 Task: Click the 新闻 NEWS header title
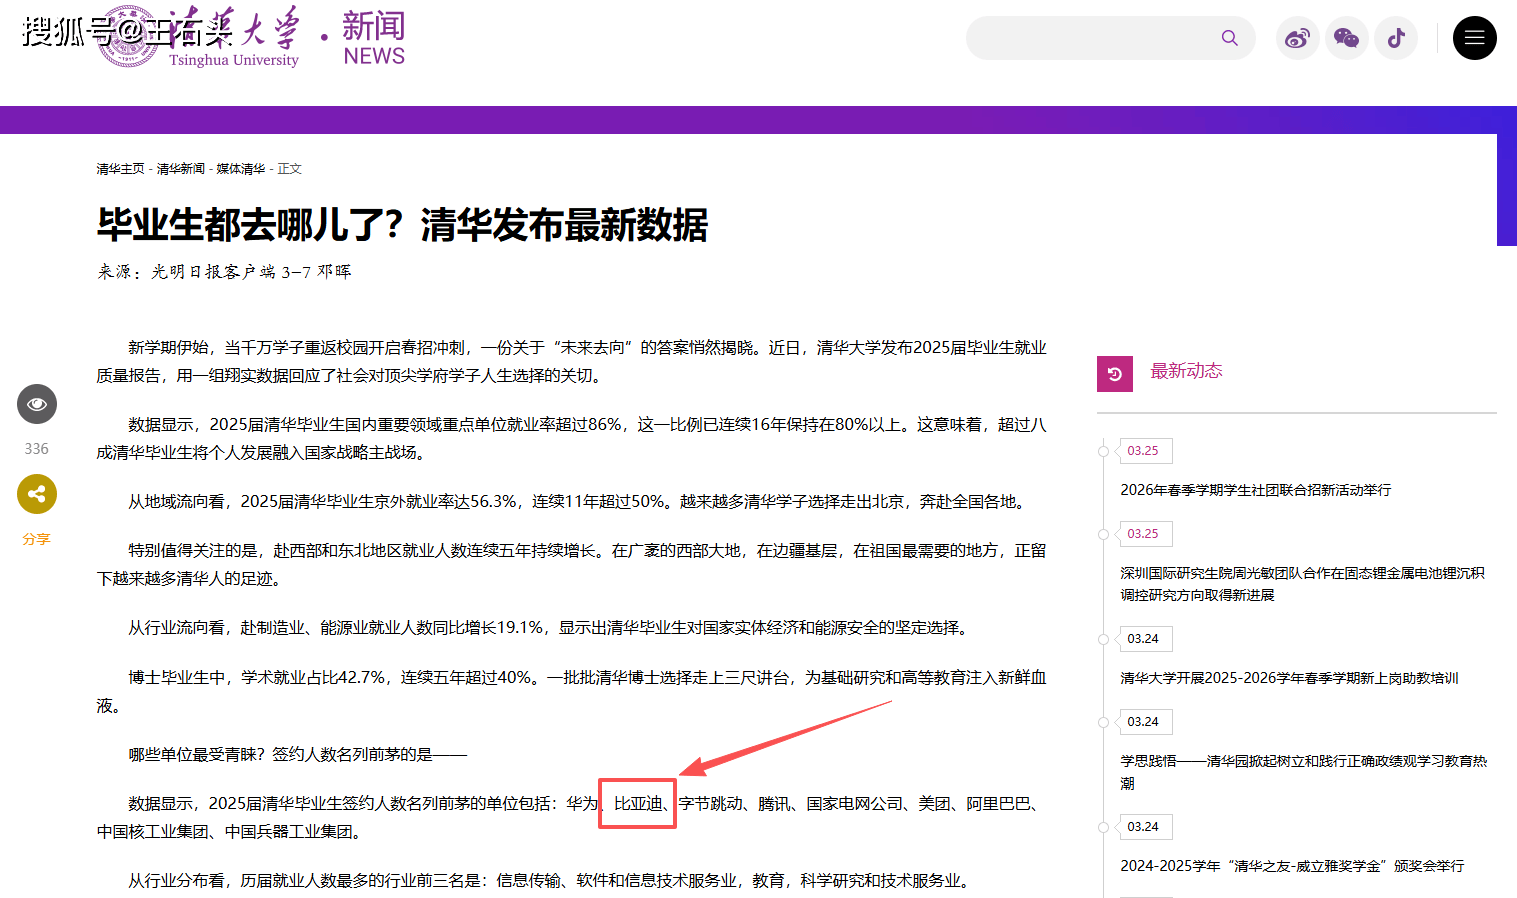374,38
